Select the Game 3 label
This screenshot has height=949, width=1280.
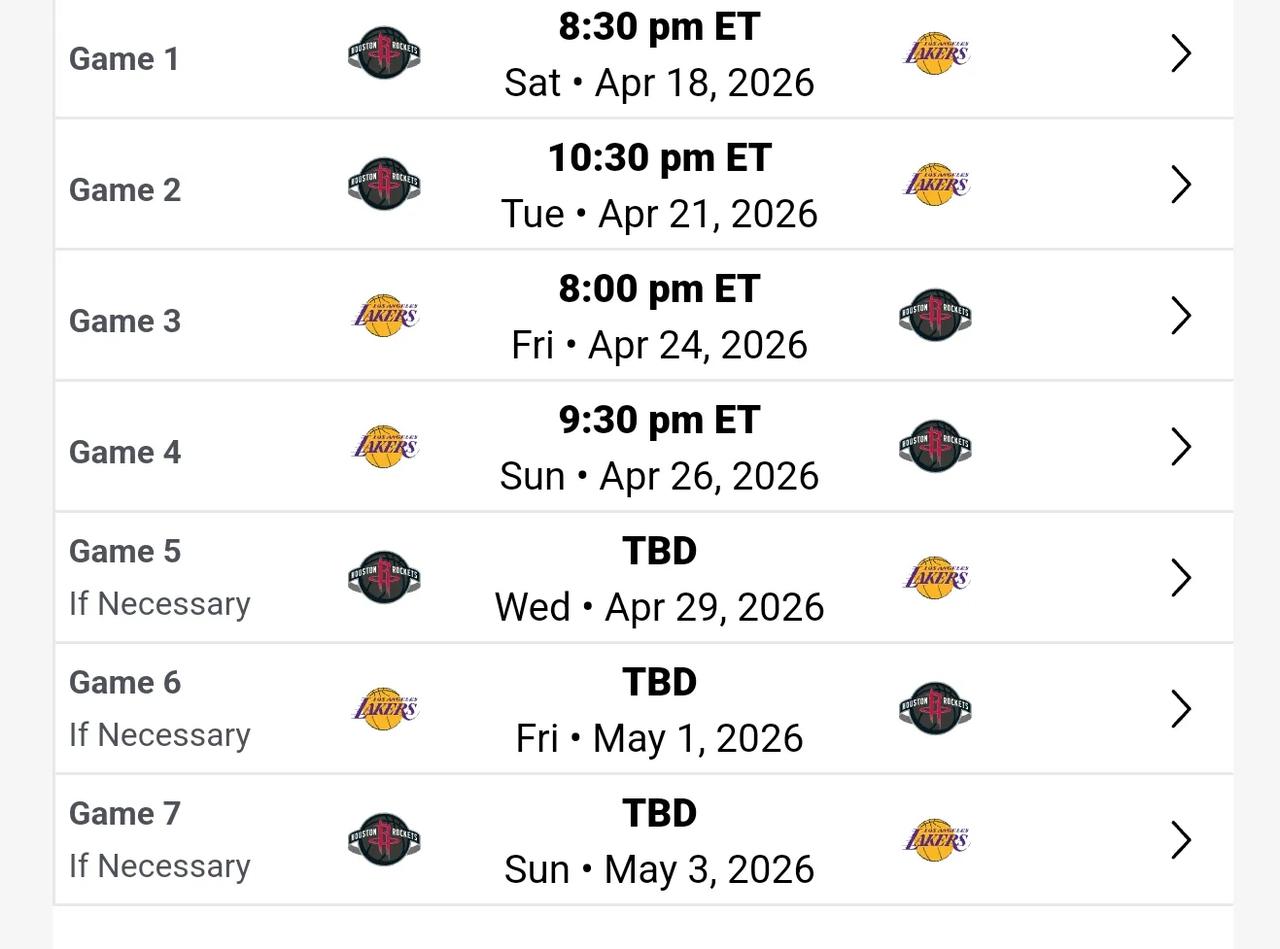(125, 321)
